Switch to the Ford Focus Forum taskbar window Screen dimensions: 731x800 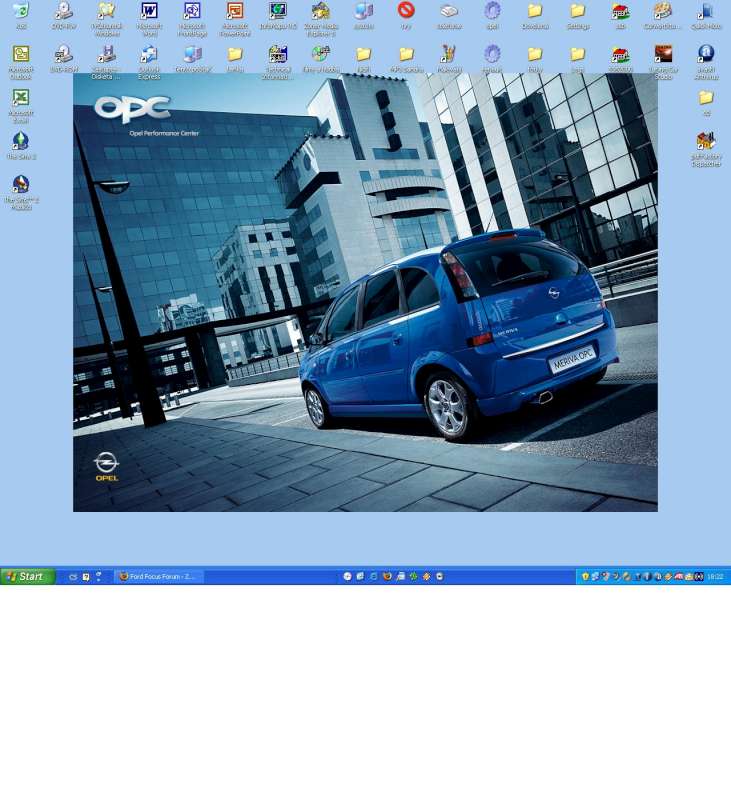(x=158, y=576)
